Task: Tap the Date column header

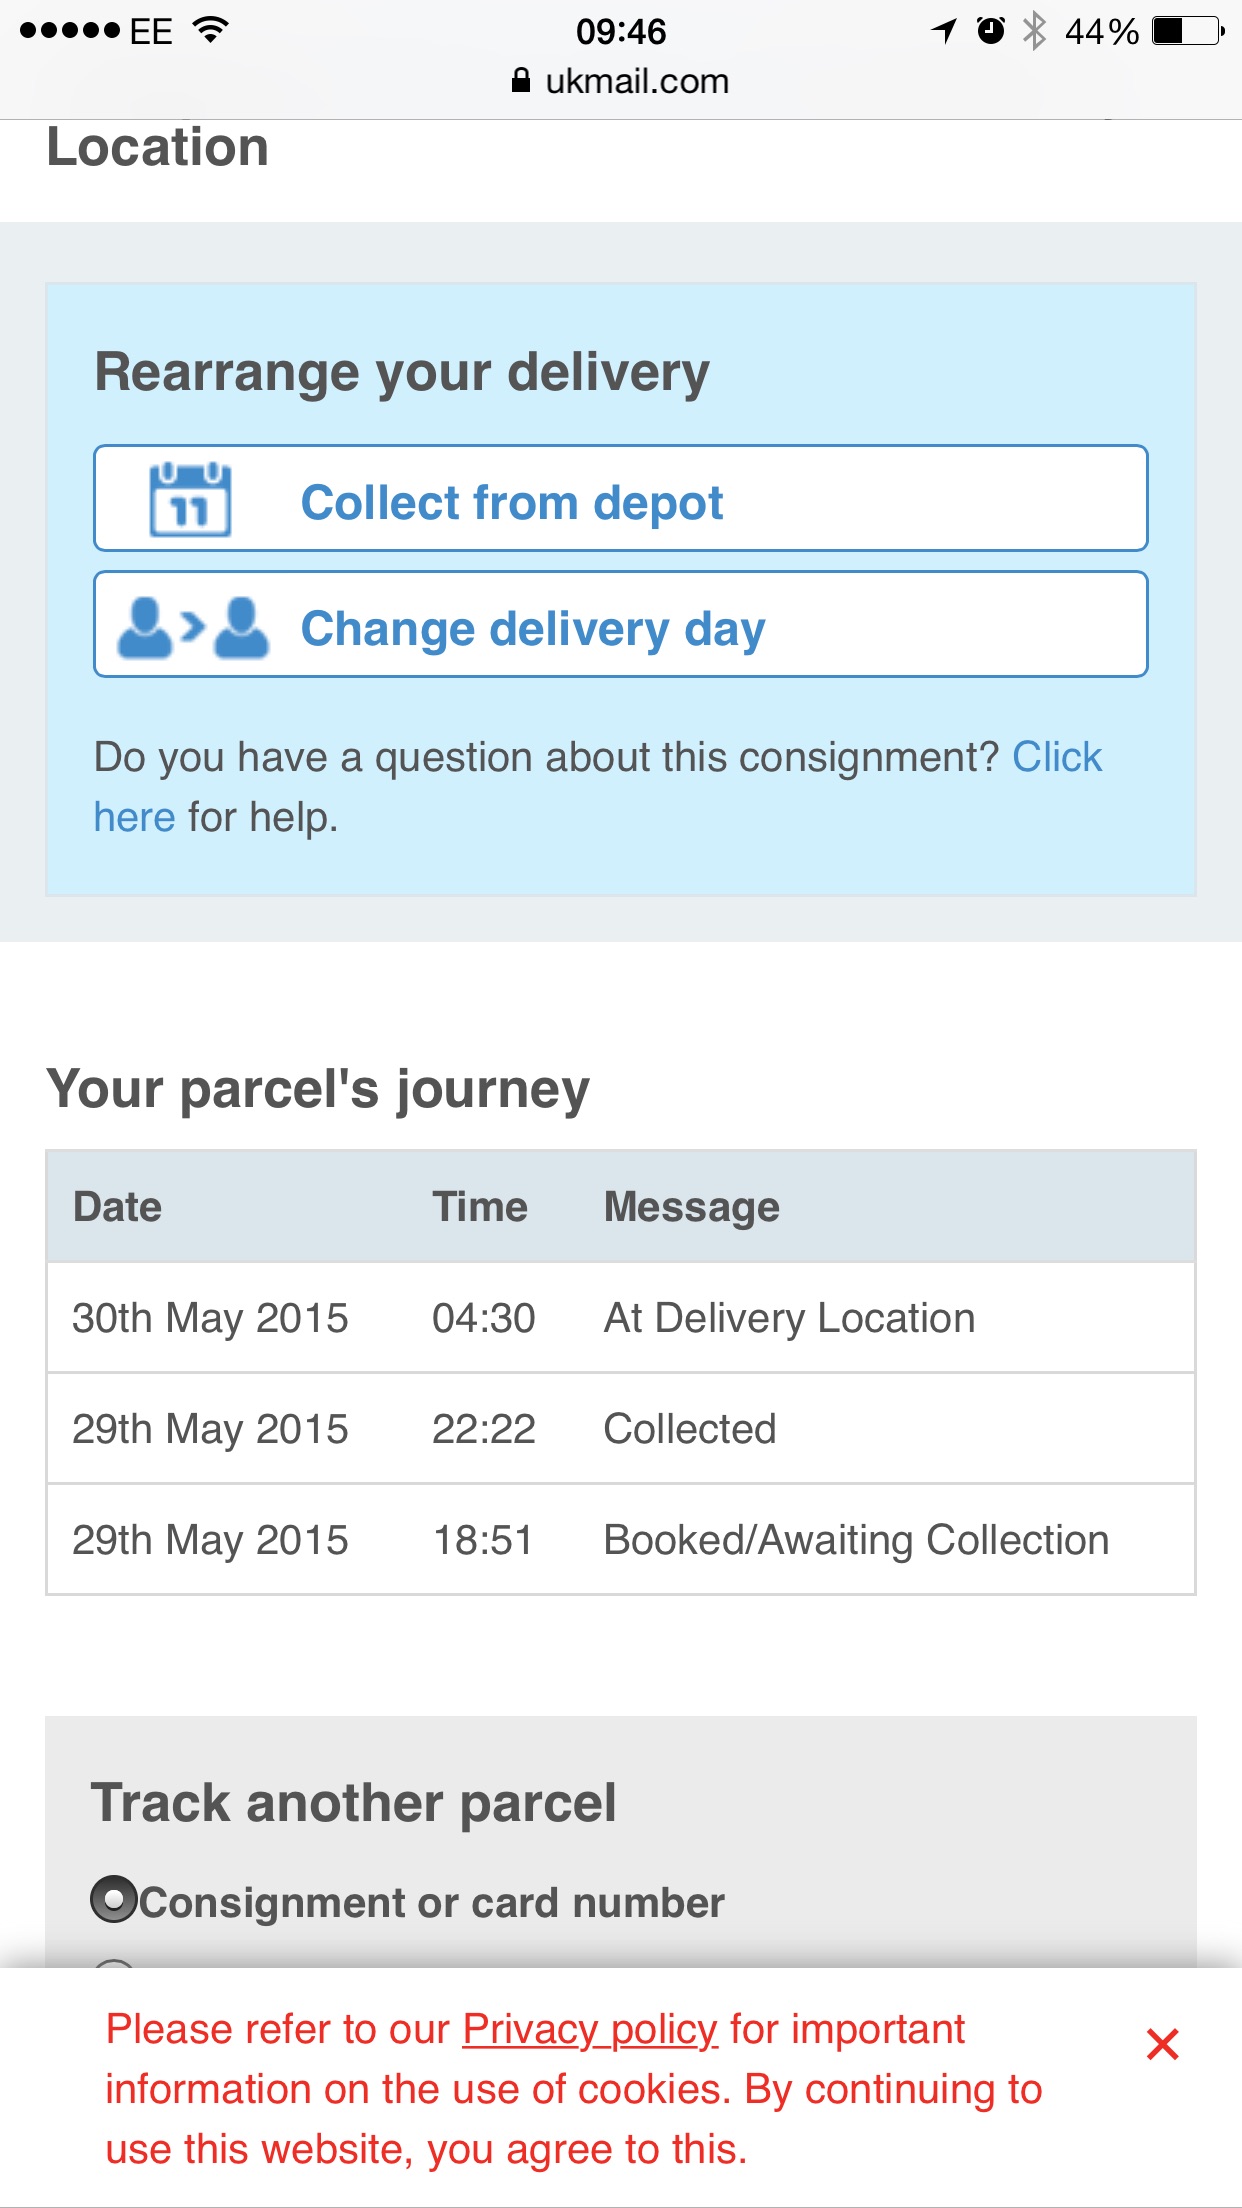Action: [117, 1206]
